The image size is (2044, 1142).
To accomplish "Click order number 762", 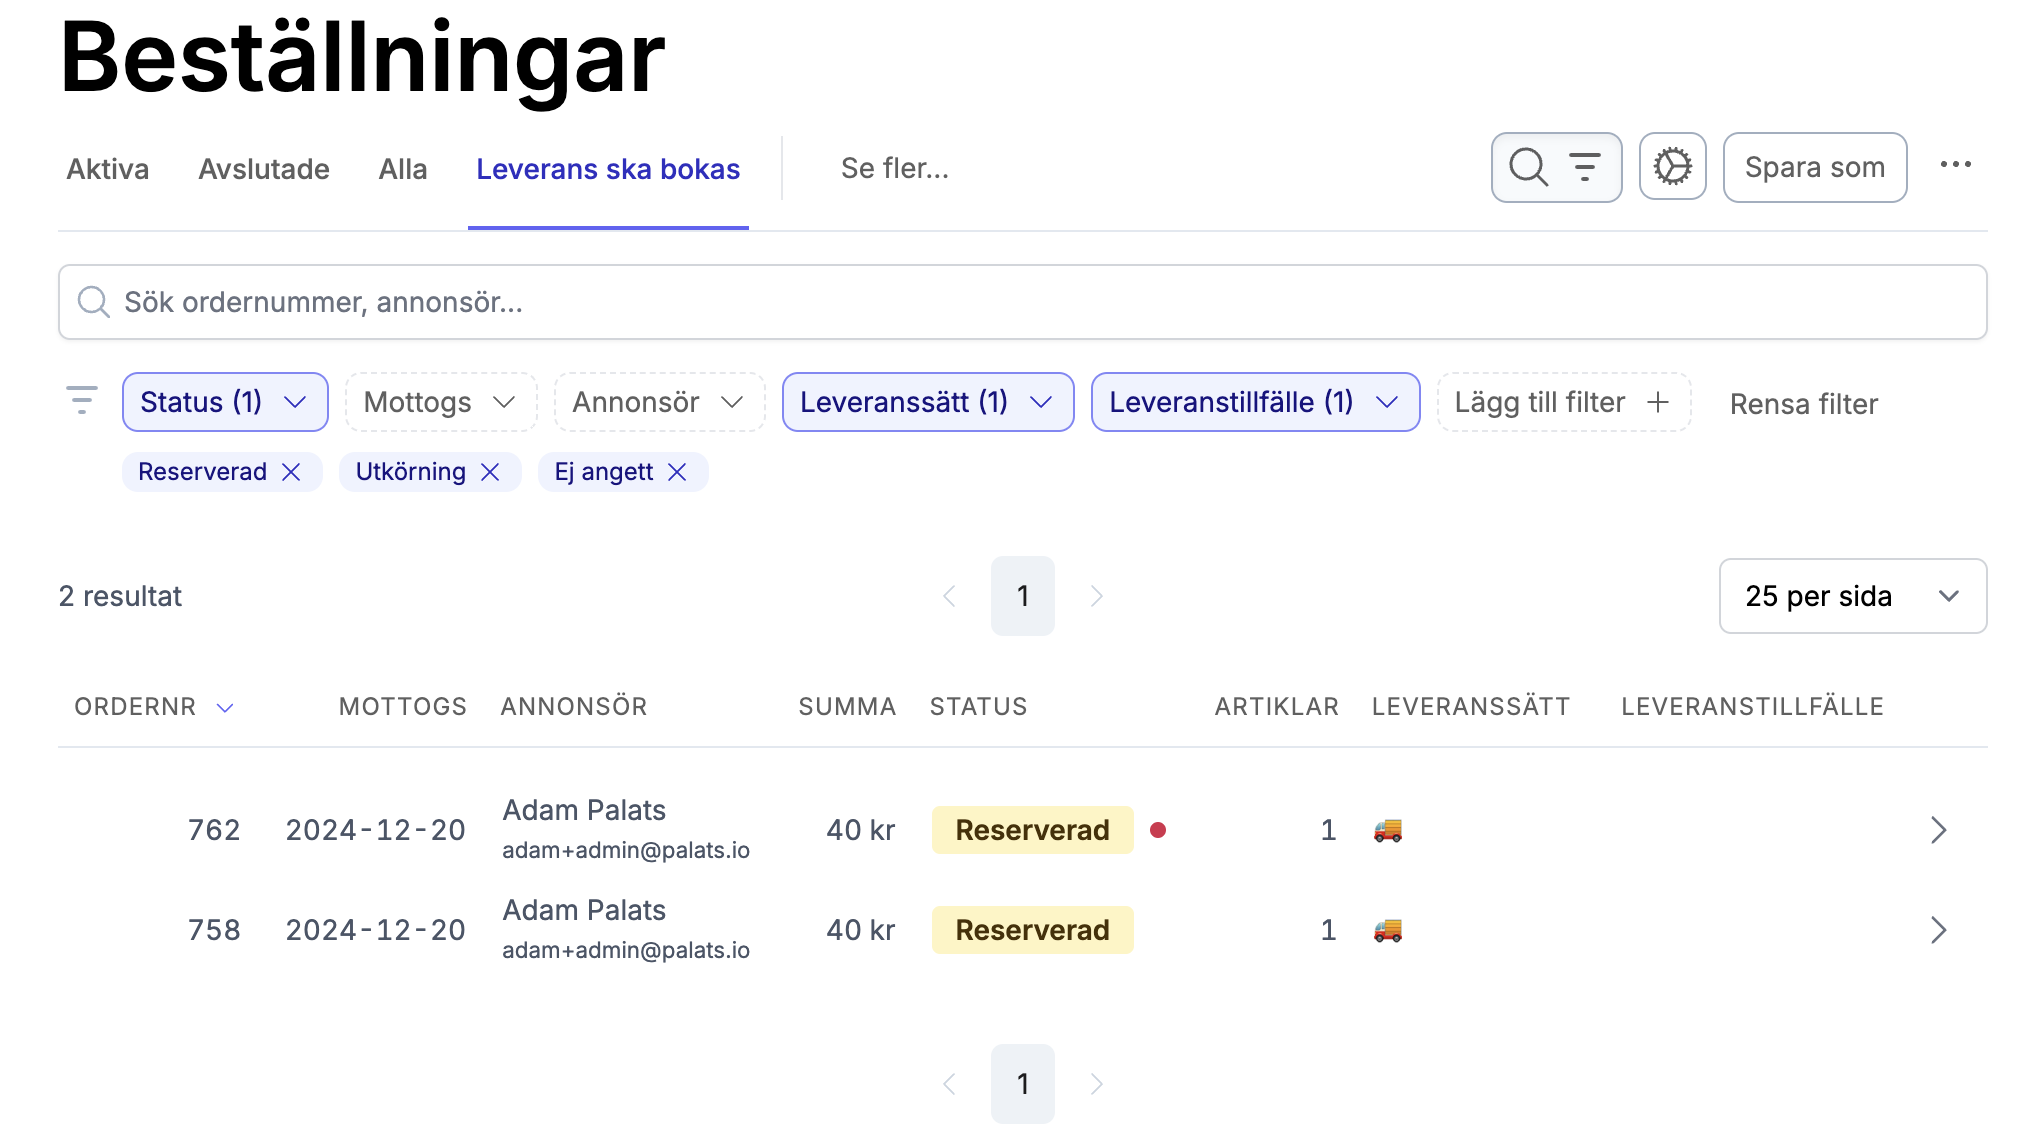I will pos(214,830).
